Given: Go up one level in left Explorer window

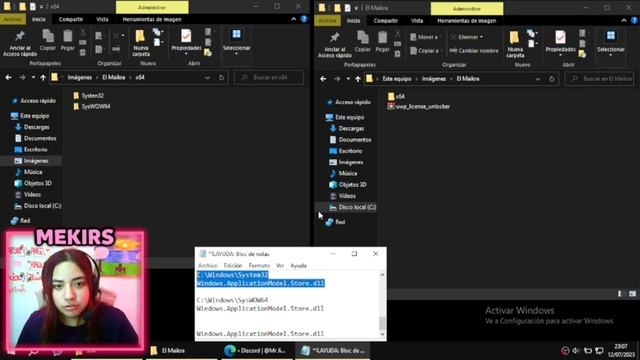Looking at the screenshot, I should (43, 77).
